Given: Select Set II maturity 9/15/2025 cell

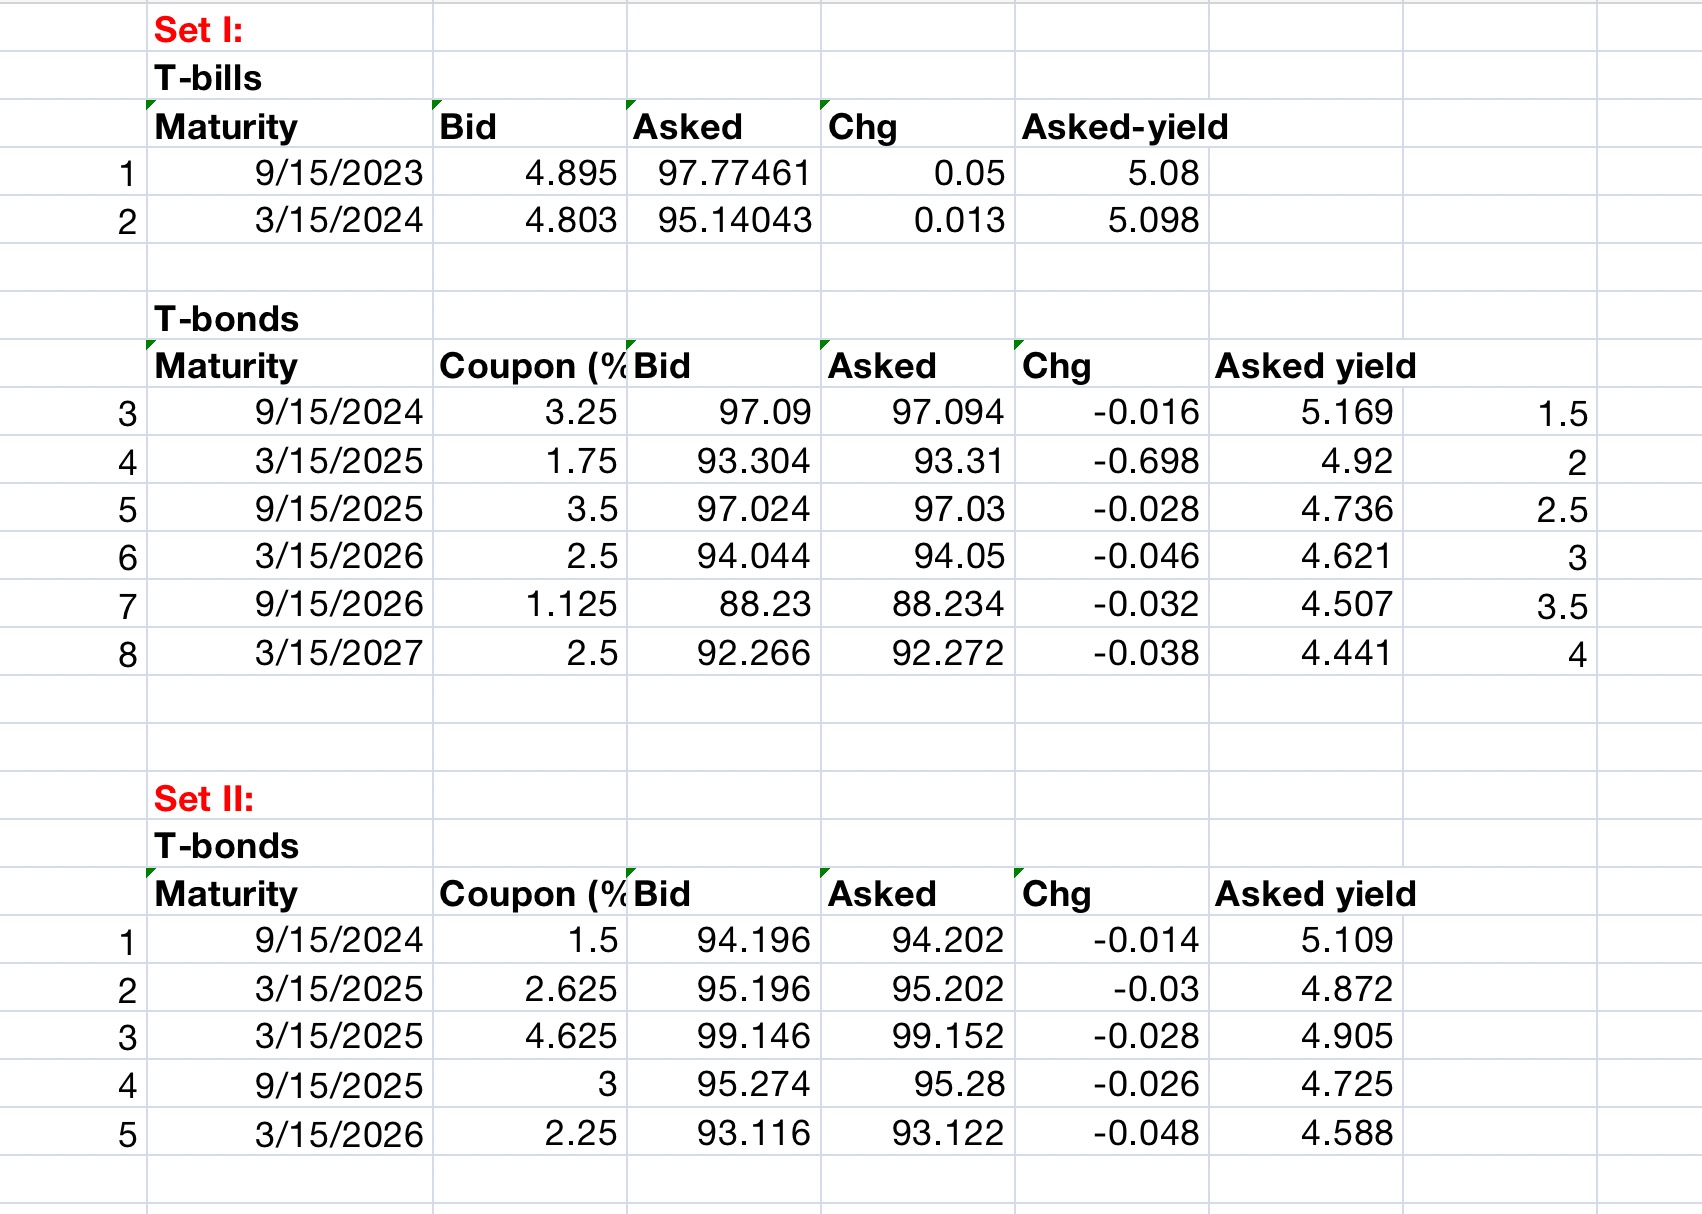Looking at the screenshot, I should click(x=289, y=1084).
